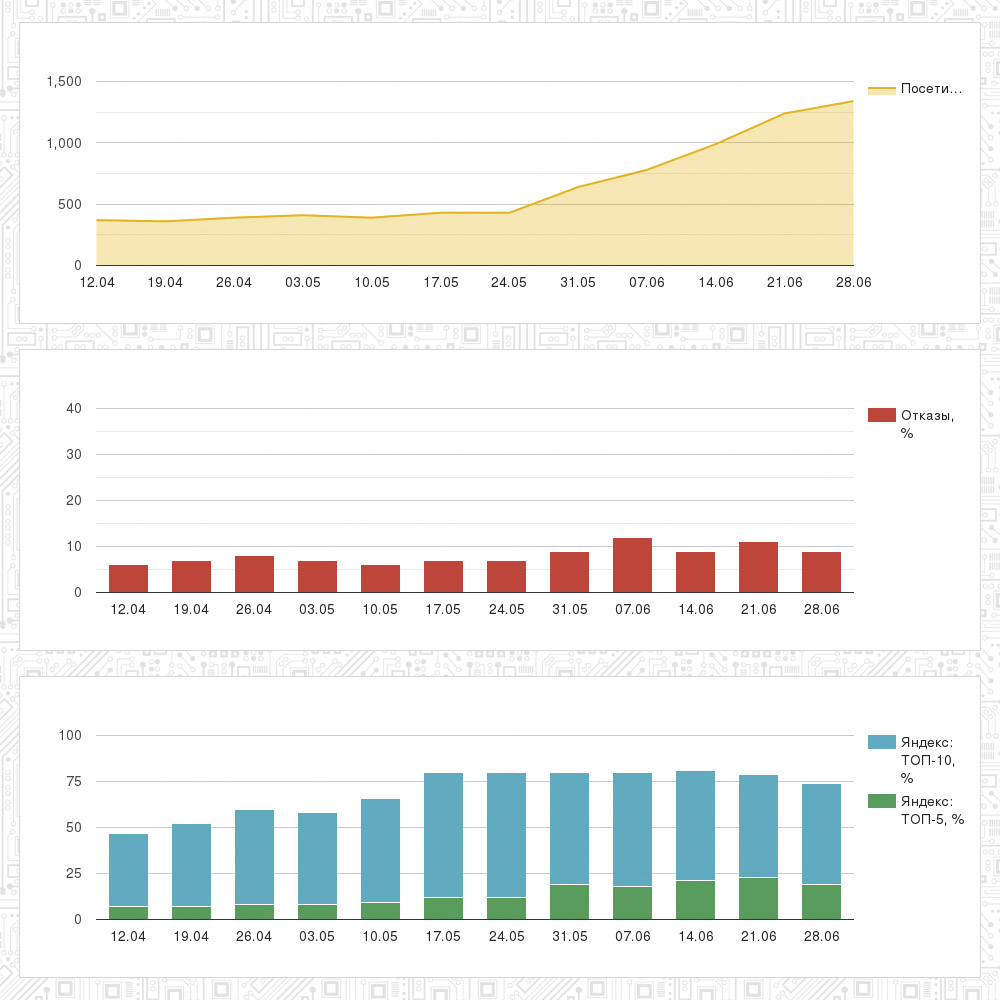1000x1000 pixels.
Task: Select the 'Яндекс: ТОП-10, %' legend label
Action: [927, 760]
